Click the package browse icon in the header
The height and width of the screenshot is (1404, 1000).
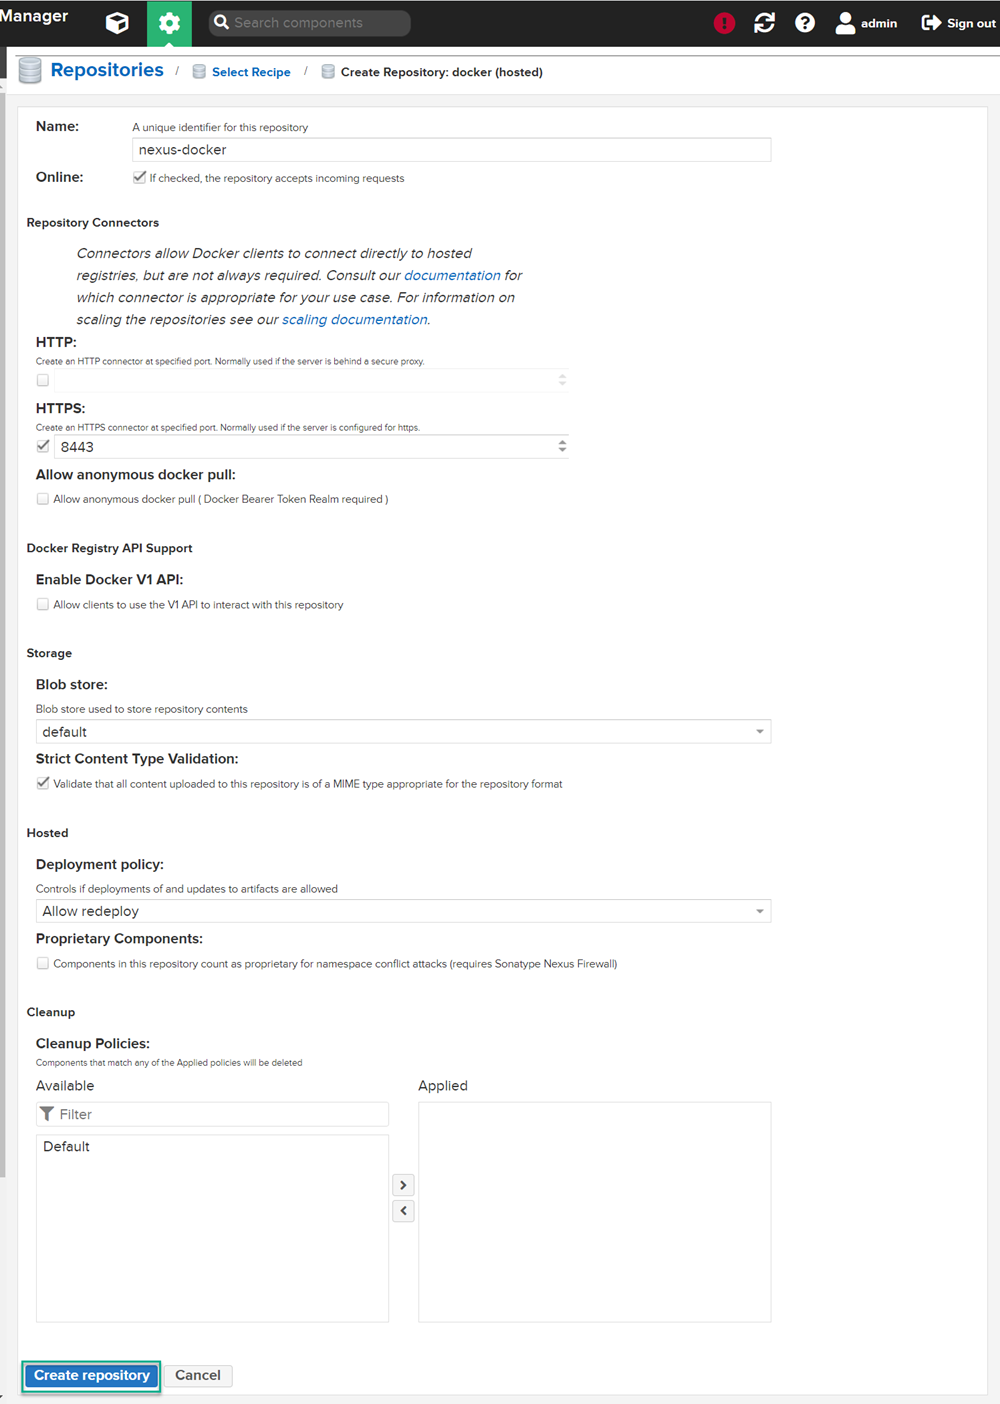coord(117,23)
